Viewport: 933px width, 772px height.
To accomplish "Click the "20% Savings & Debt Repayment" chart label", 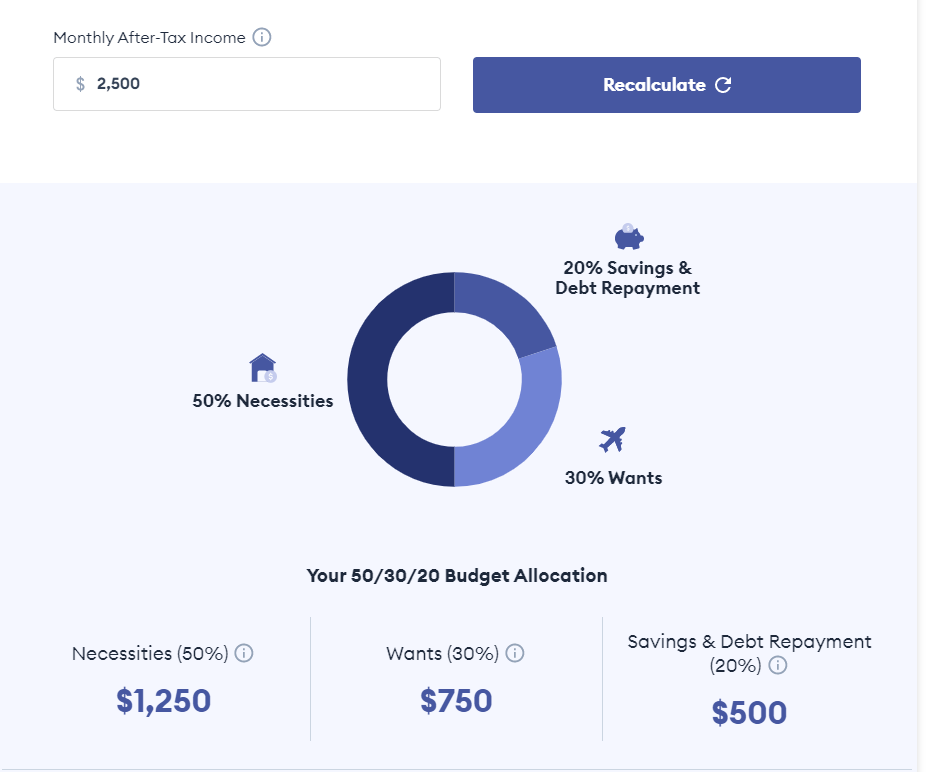I will 628,278.
